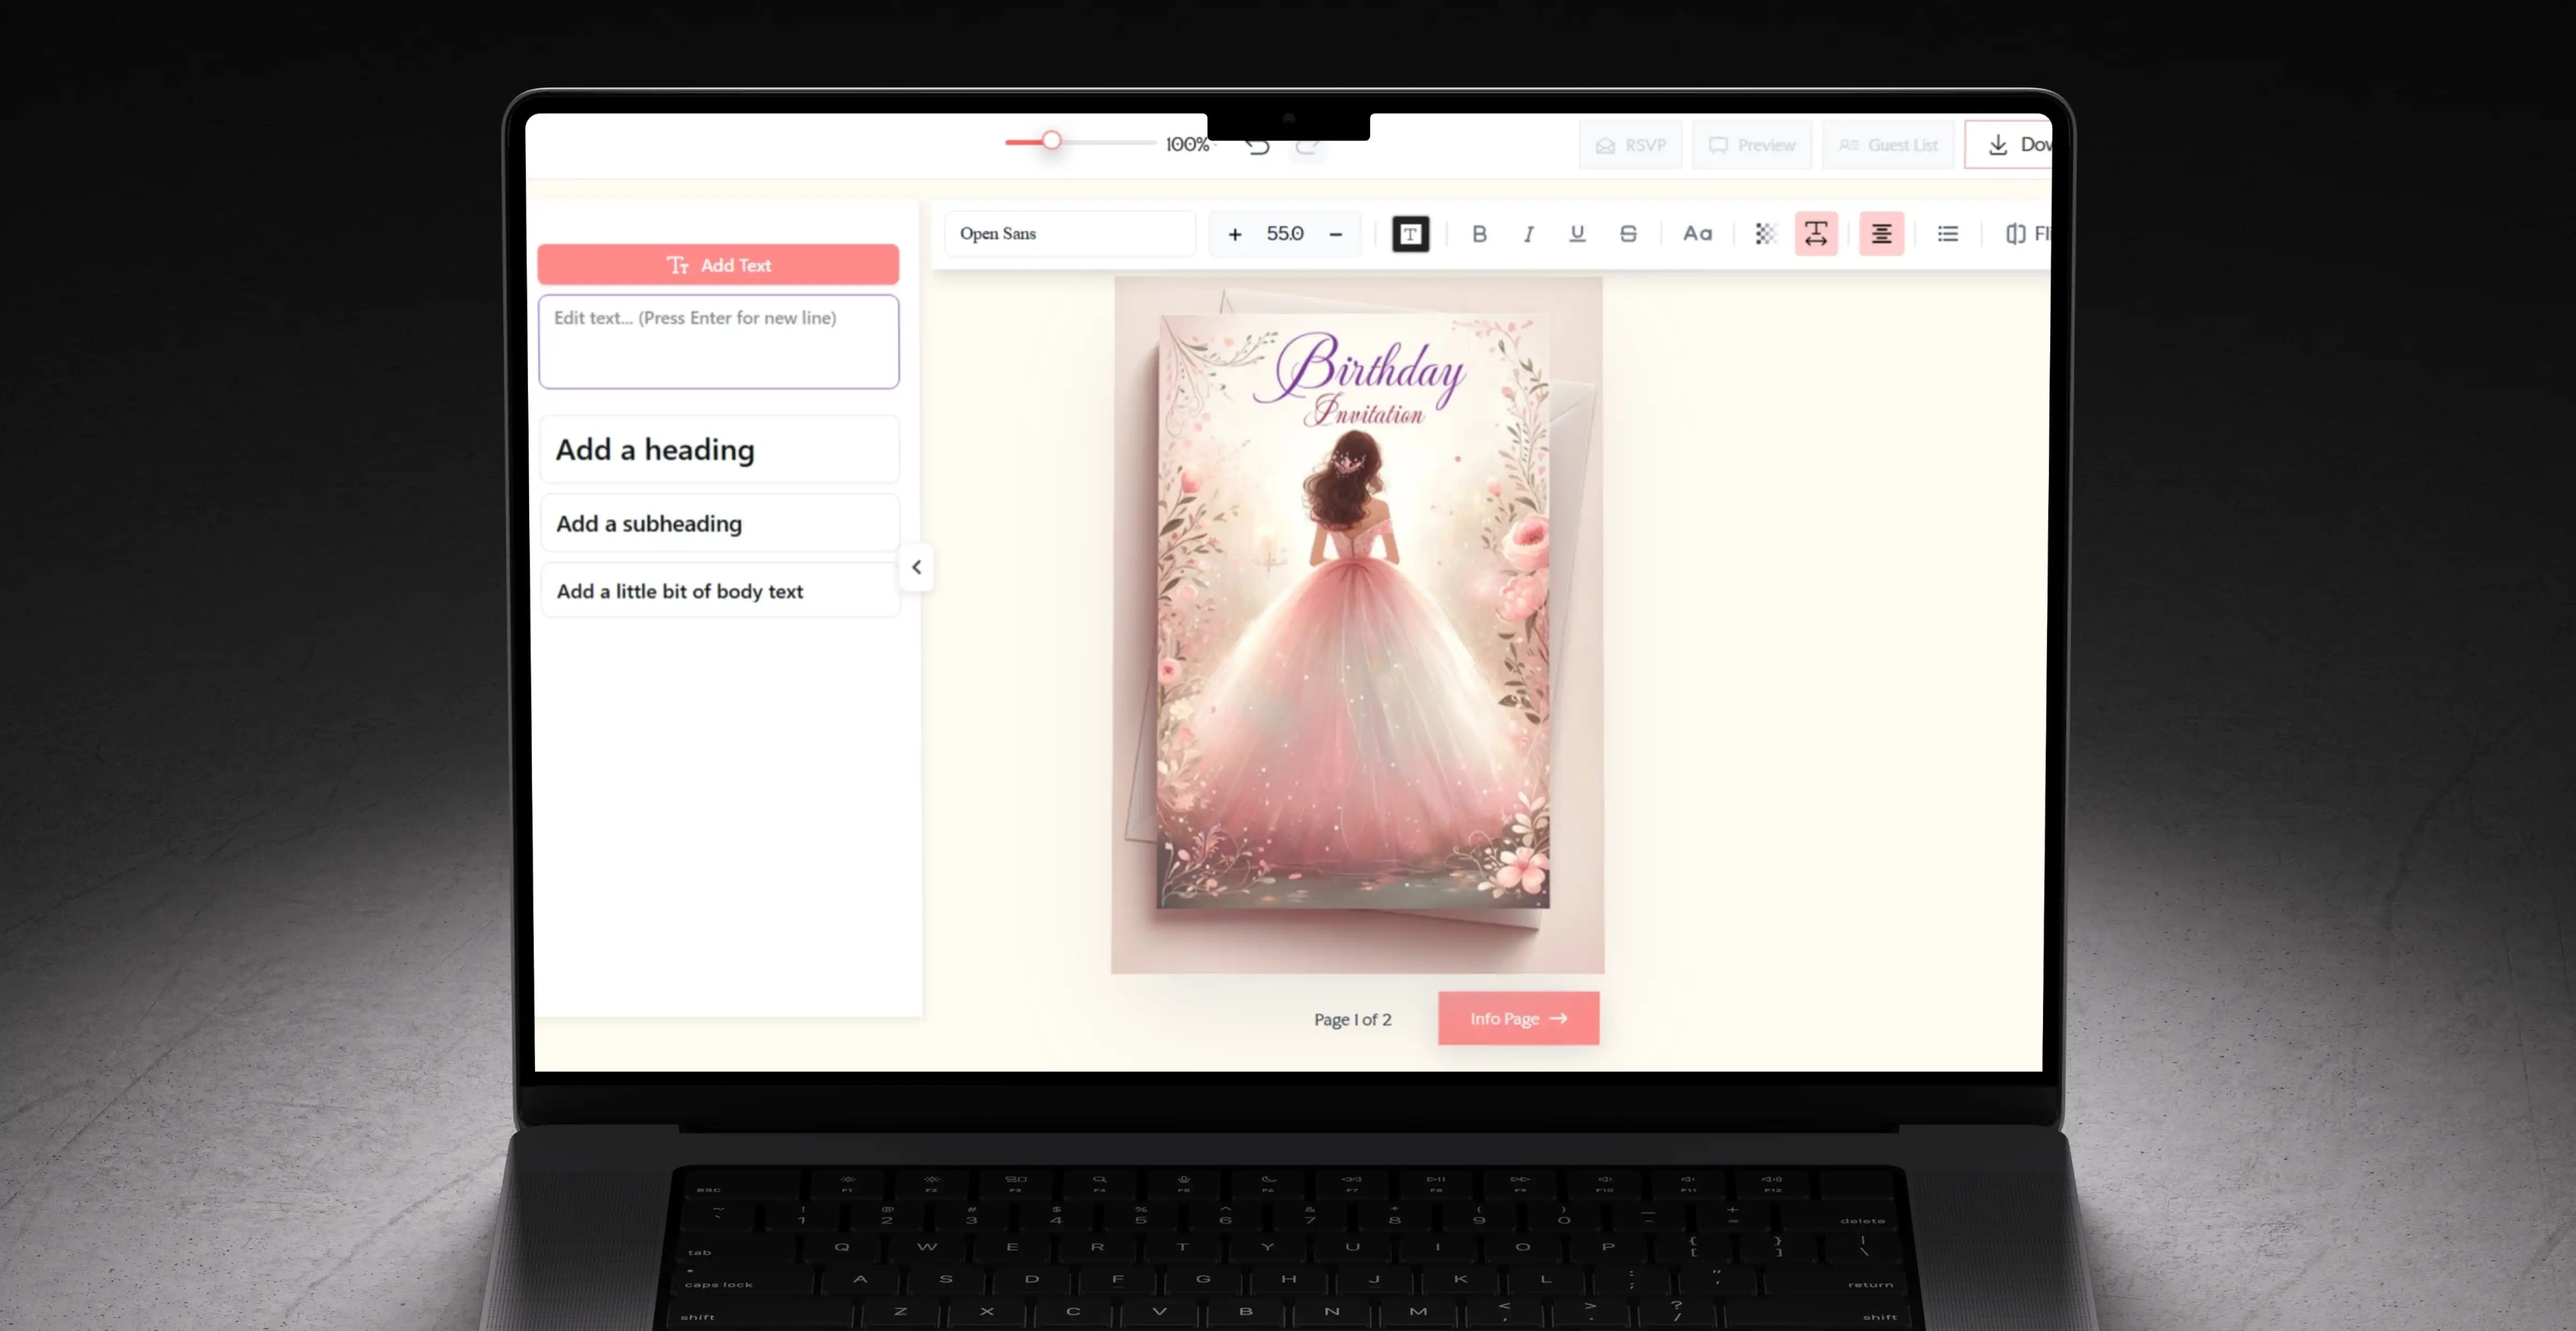This screenshot has width=2576, height=1331.
Task: Click the Add Text button
Action: pos(718,265)
